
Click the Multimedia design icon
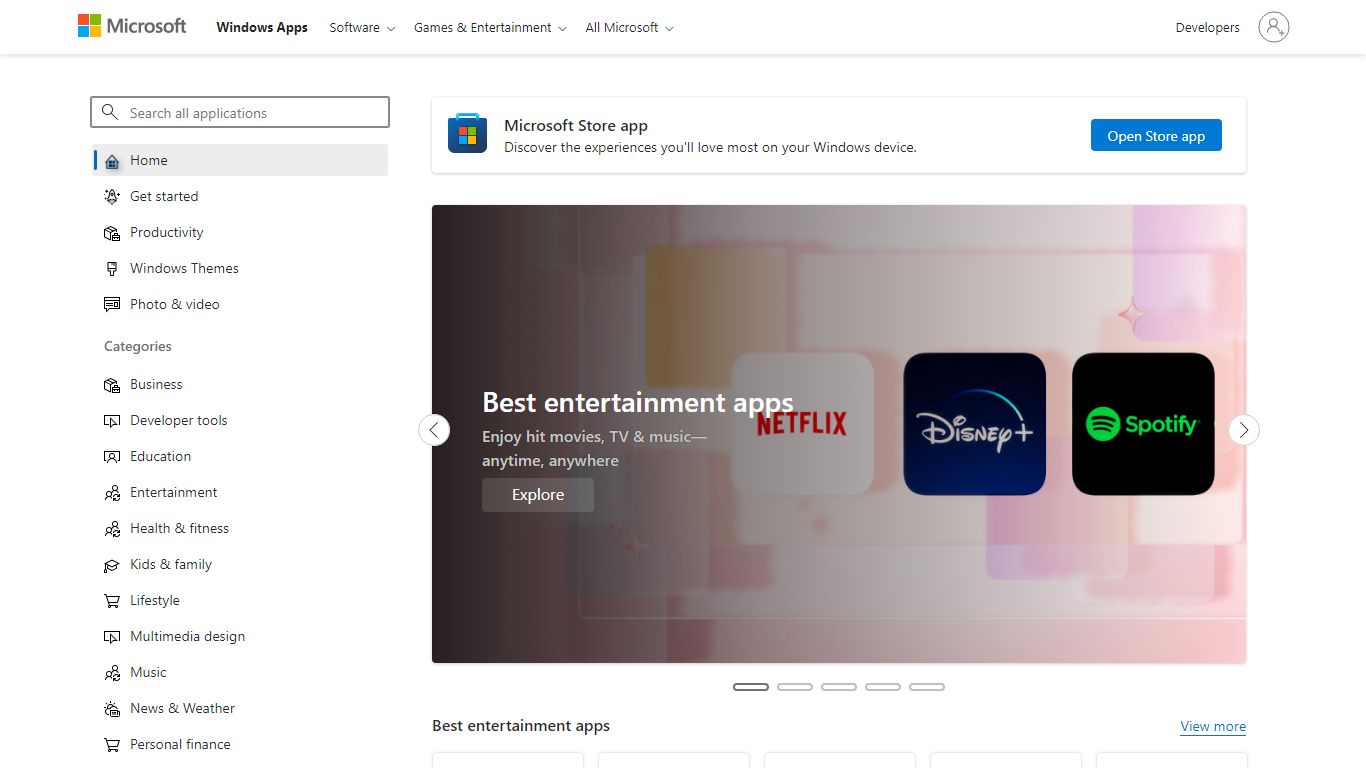click(112, 636)
